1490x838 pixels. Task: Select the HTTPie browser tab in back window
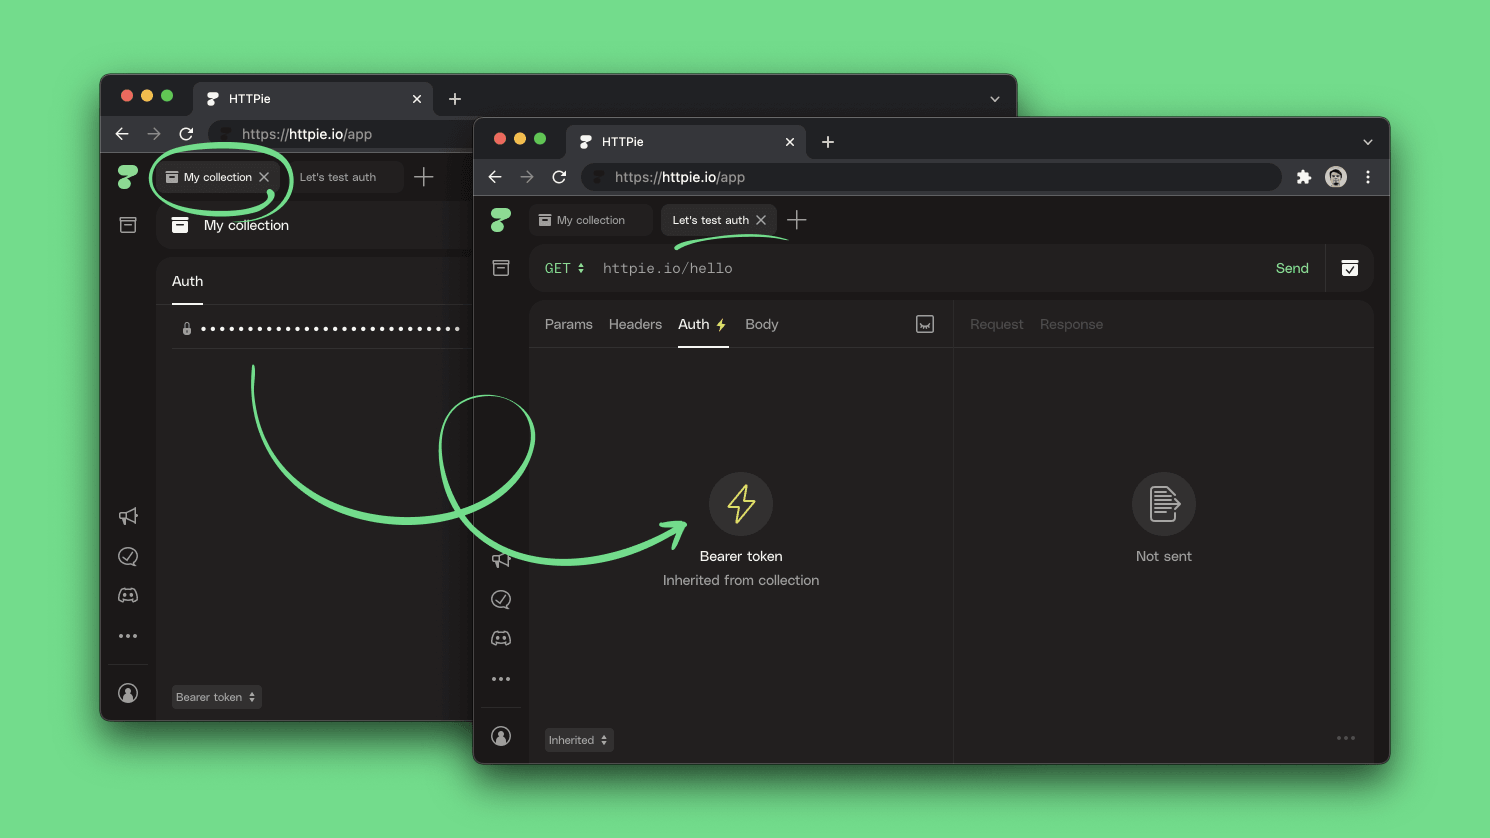click(x=313, y=99)
